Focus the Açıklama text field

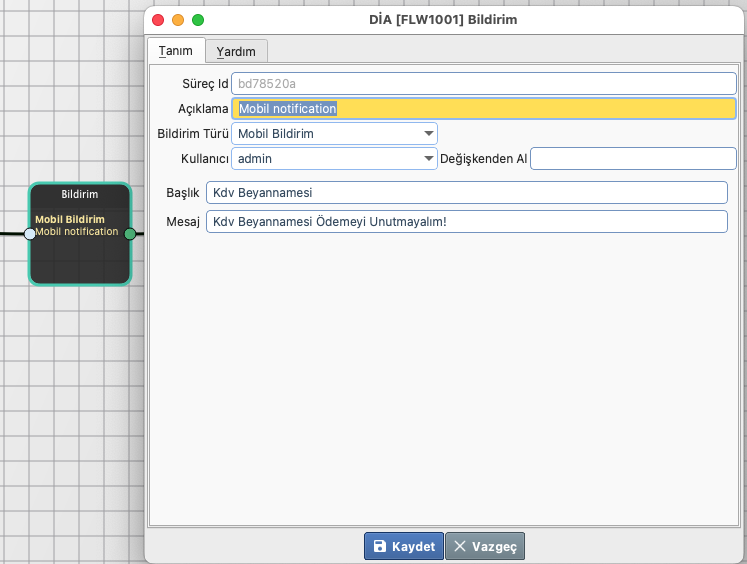pyautogui.click(x=484, y=108)
